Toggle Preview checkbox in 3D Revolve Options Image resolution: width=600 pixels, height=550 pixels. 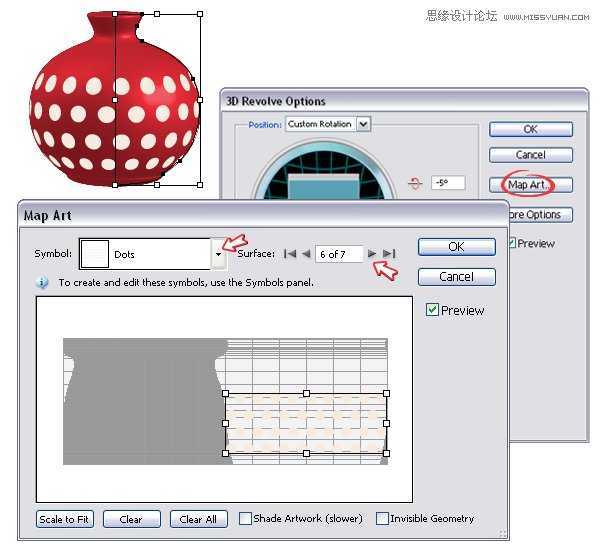pyautogui.click(x=512, y=243)
